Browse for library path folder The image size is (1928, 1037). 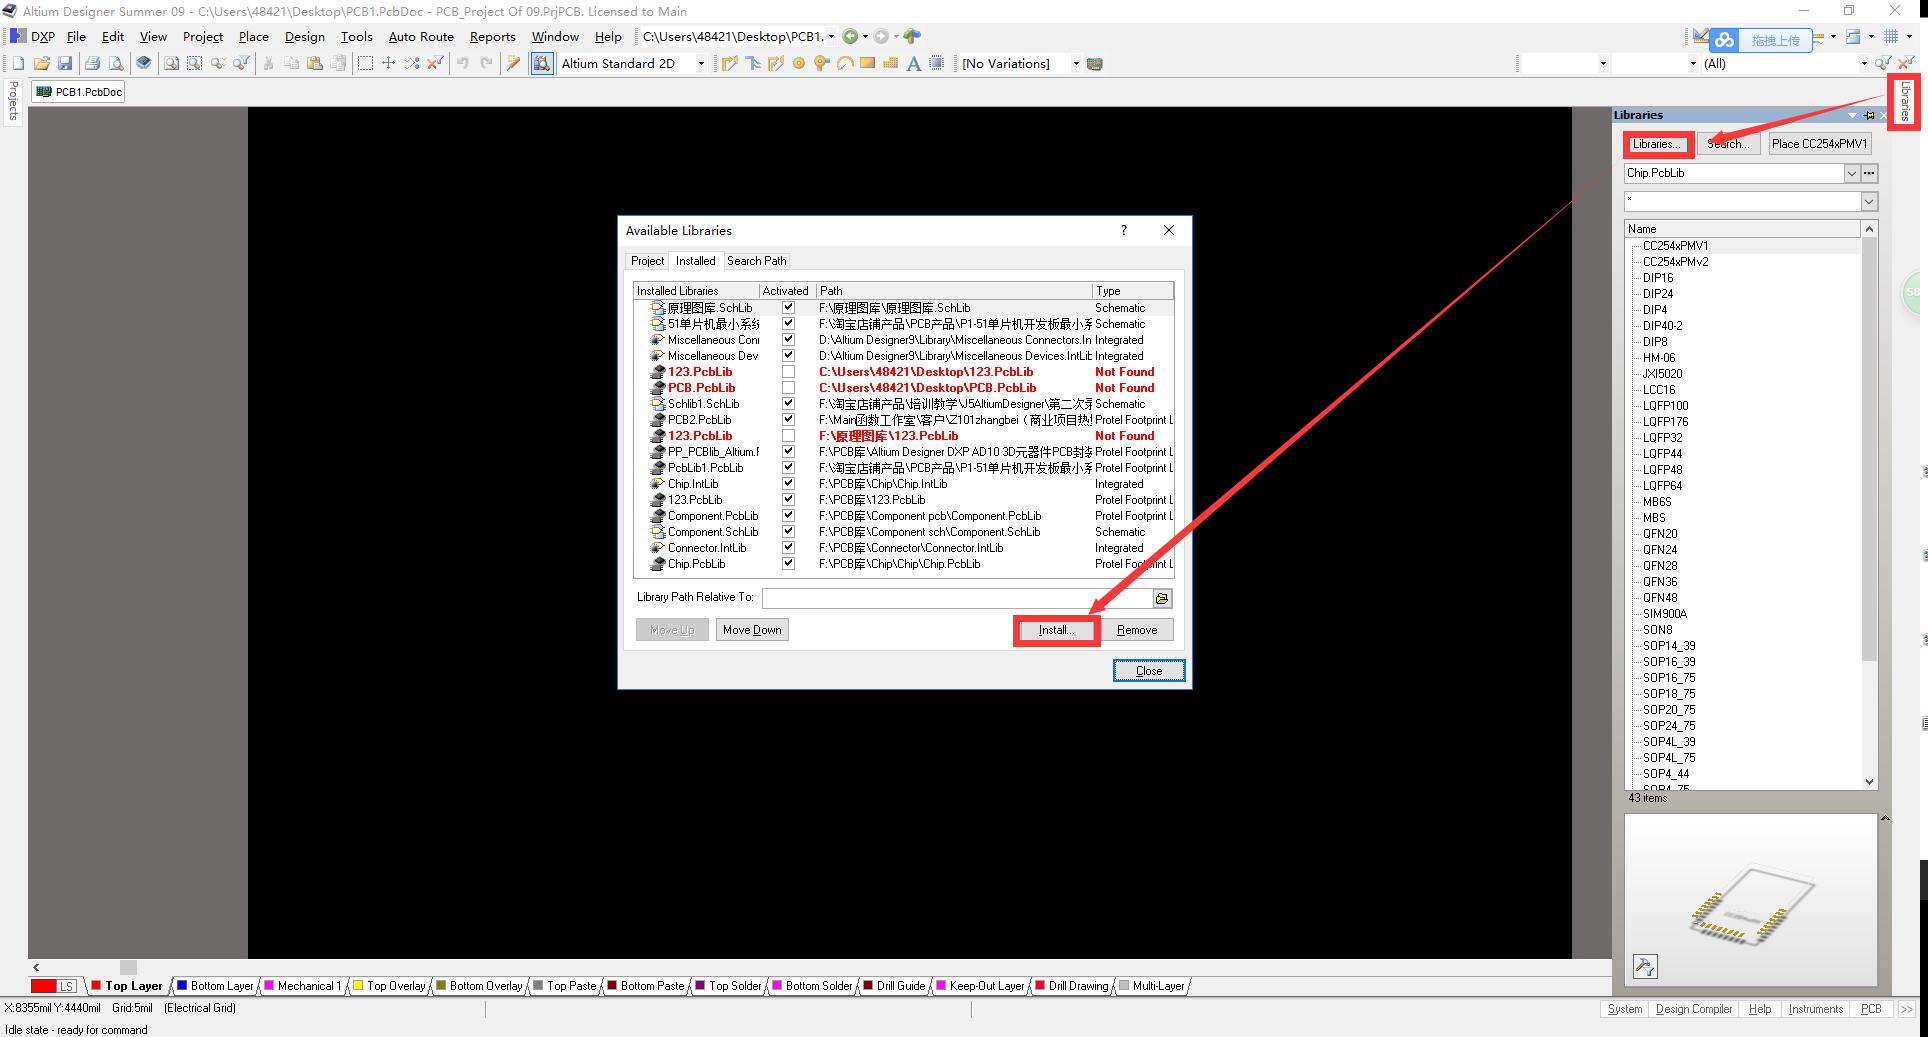coord(1162,598)
